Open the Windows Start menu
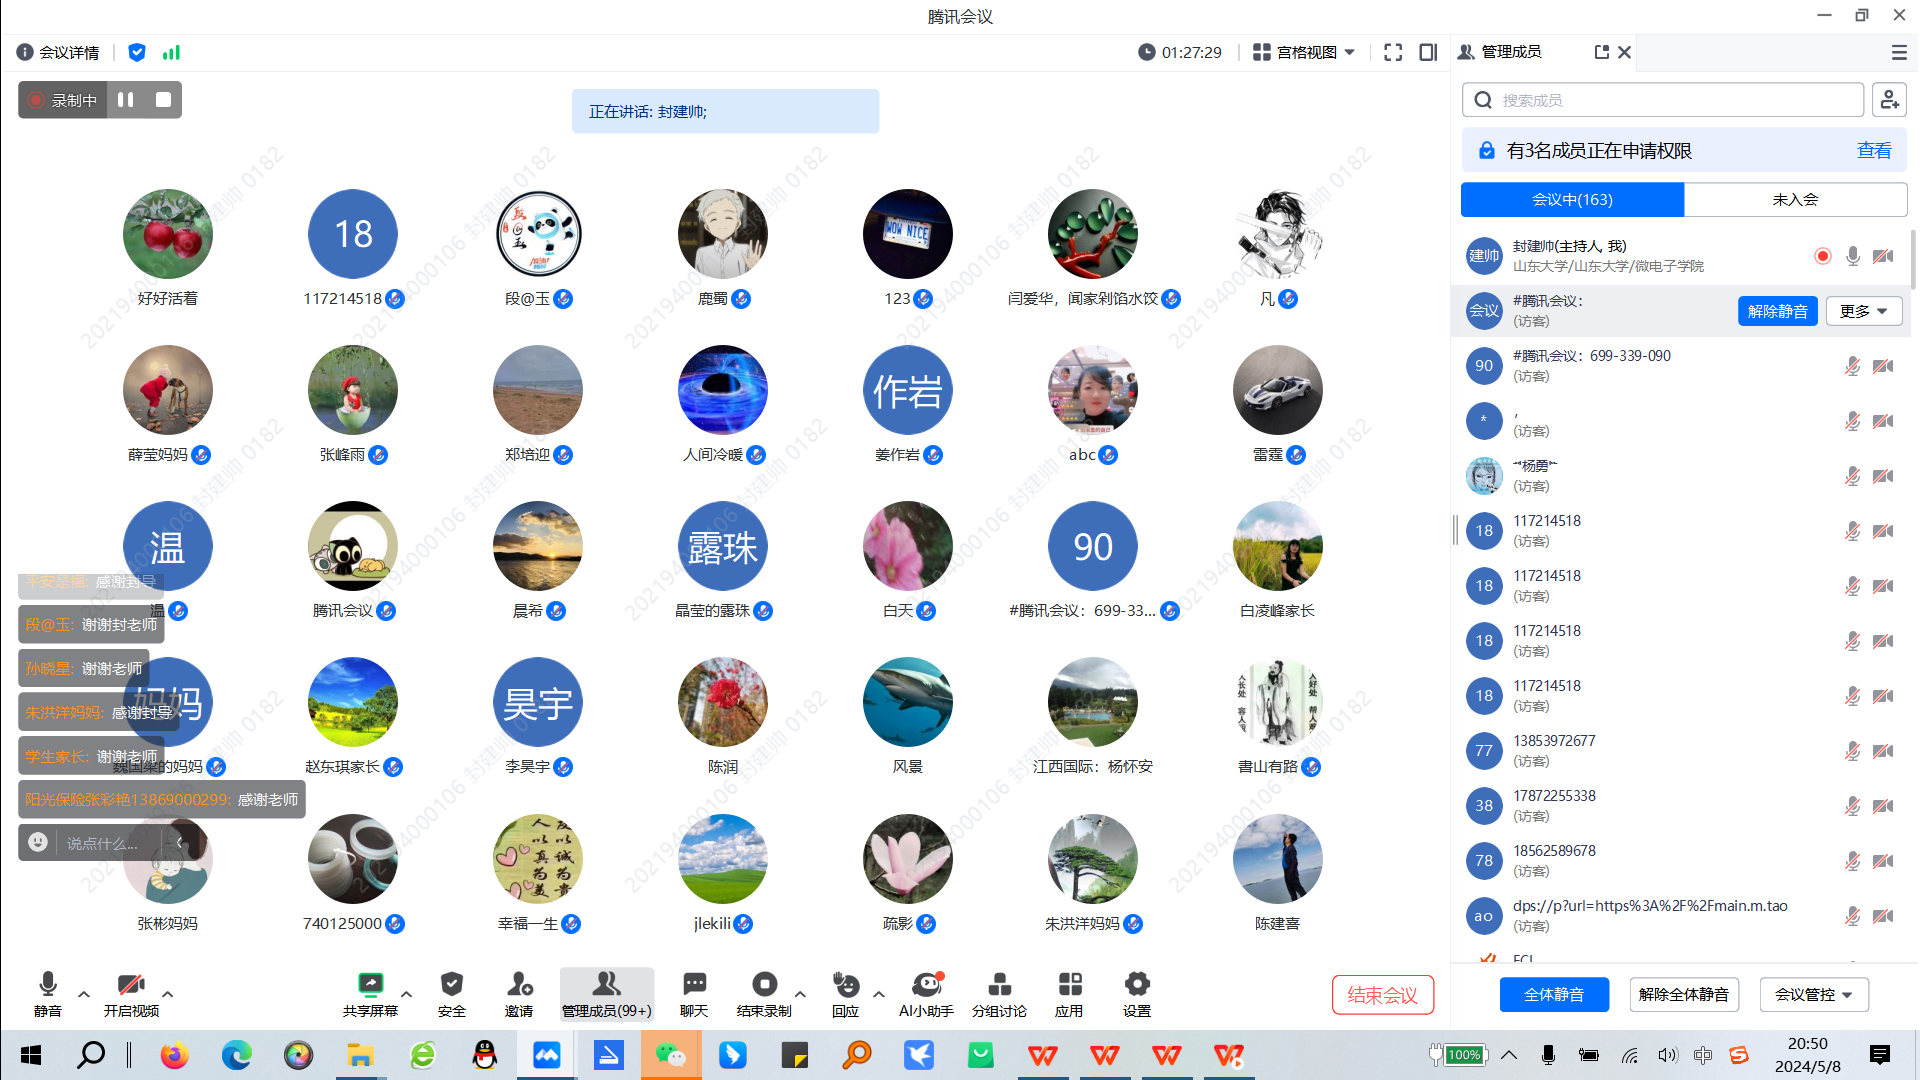This screenshot has width=1920, height=1080. (31, 1055)
